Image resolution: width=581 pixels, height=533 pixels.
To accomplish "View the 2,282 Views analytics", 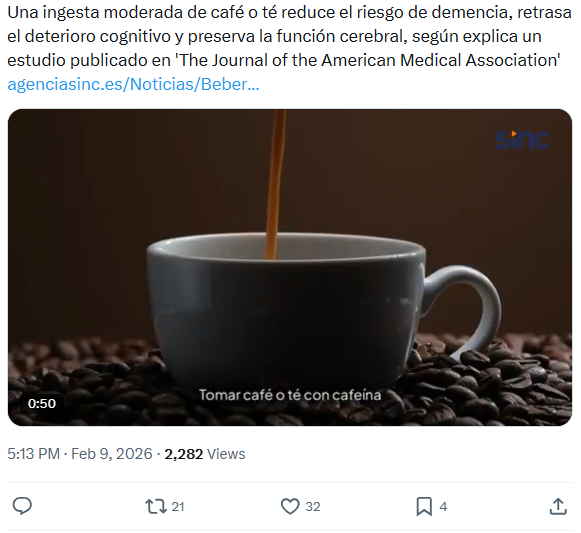I will coord(205,454).
